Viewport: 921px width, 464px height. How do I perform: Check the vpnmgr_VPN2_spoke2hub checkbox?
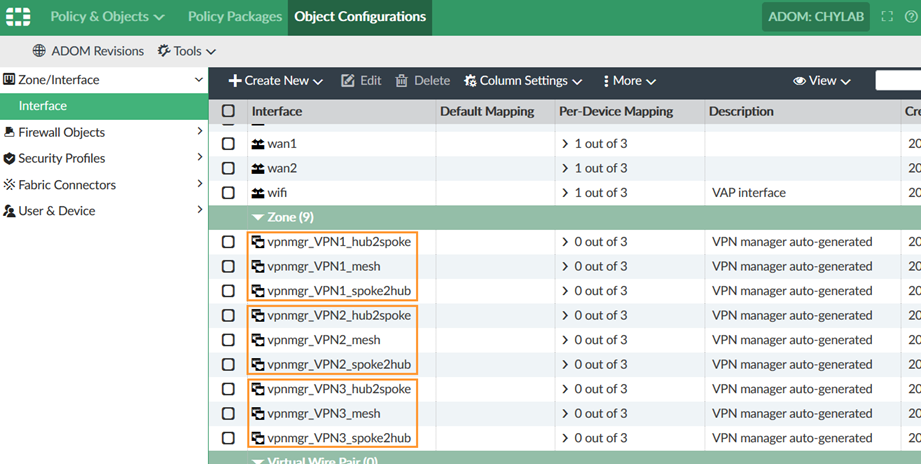click(228, 364)
